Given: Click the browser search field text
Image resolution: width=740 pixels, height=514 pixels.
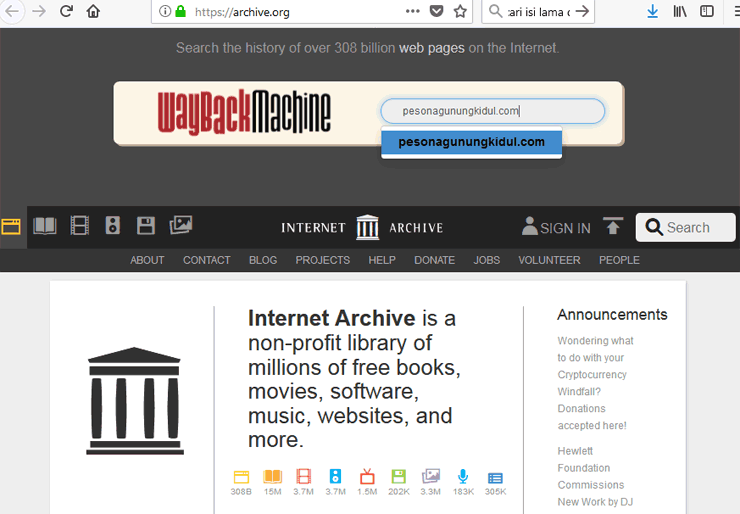Looking at the screenshot, I should [539, 12].
